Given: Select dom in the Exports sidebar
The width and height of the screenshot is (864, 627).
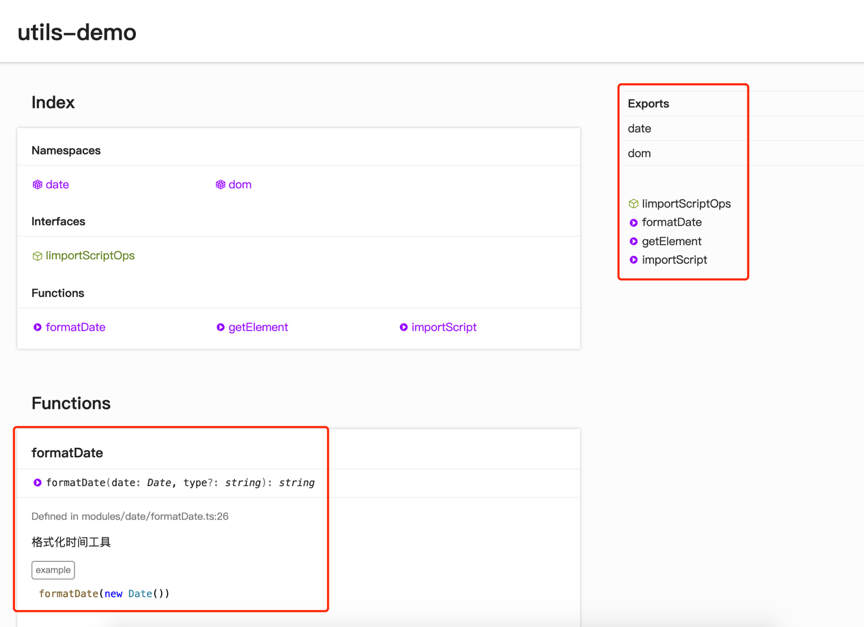Looking at the screenshot, I should pyautogui.click(x=639, y=154).
